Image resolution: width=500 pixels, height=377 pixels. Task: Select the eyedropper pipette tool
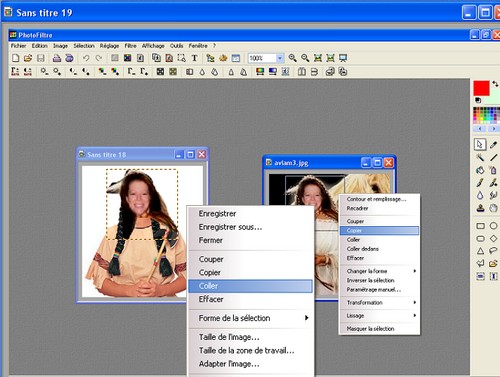[x=493, y=145]
